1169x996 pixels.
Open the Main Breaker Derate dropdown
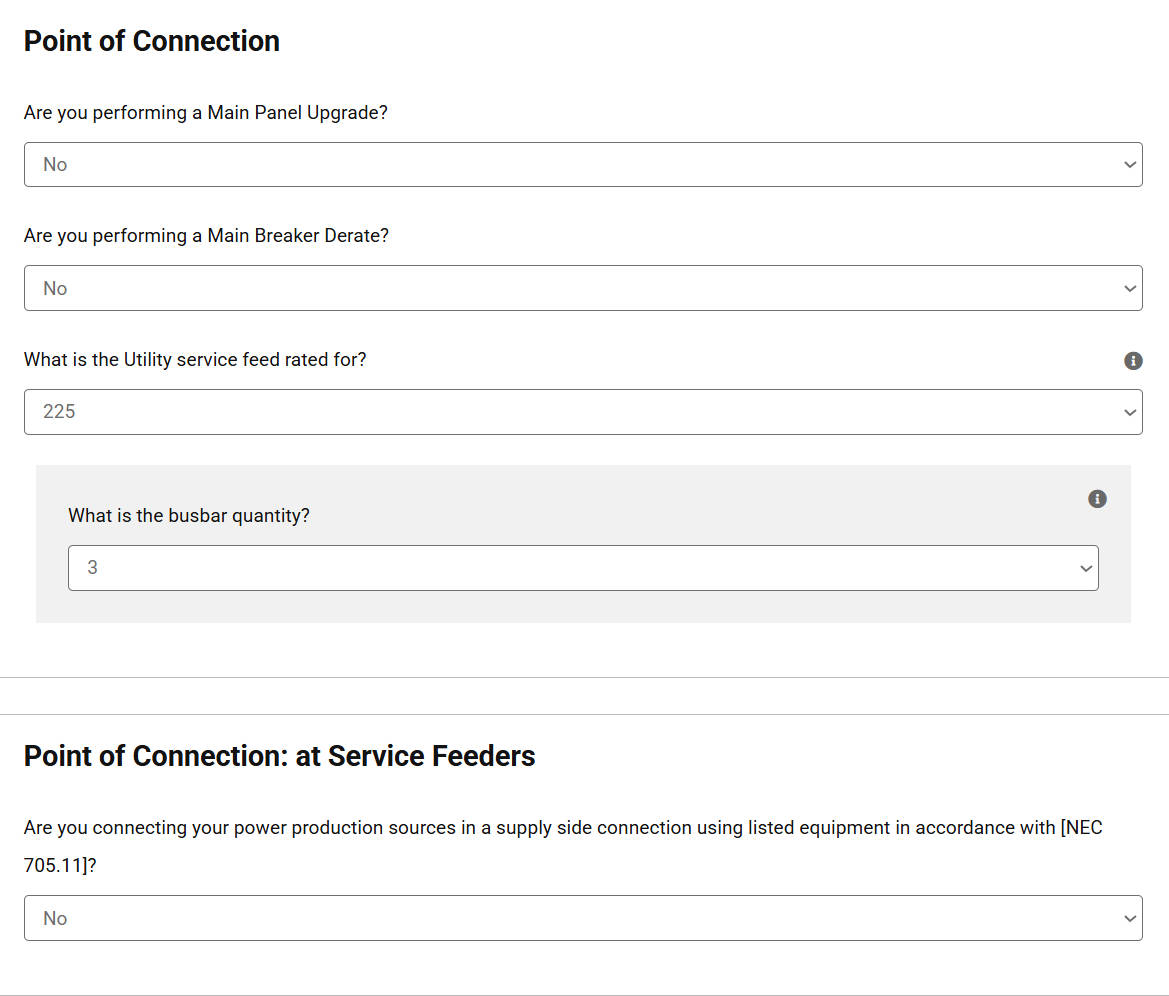click(583, 288)
